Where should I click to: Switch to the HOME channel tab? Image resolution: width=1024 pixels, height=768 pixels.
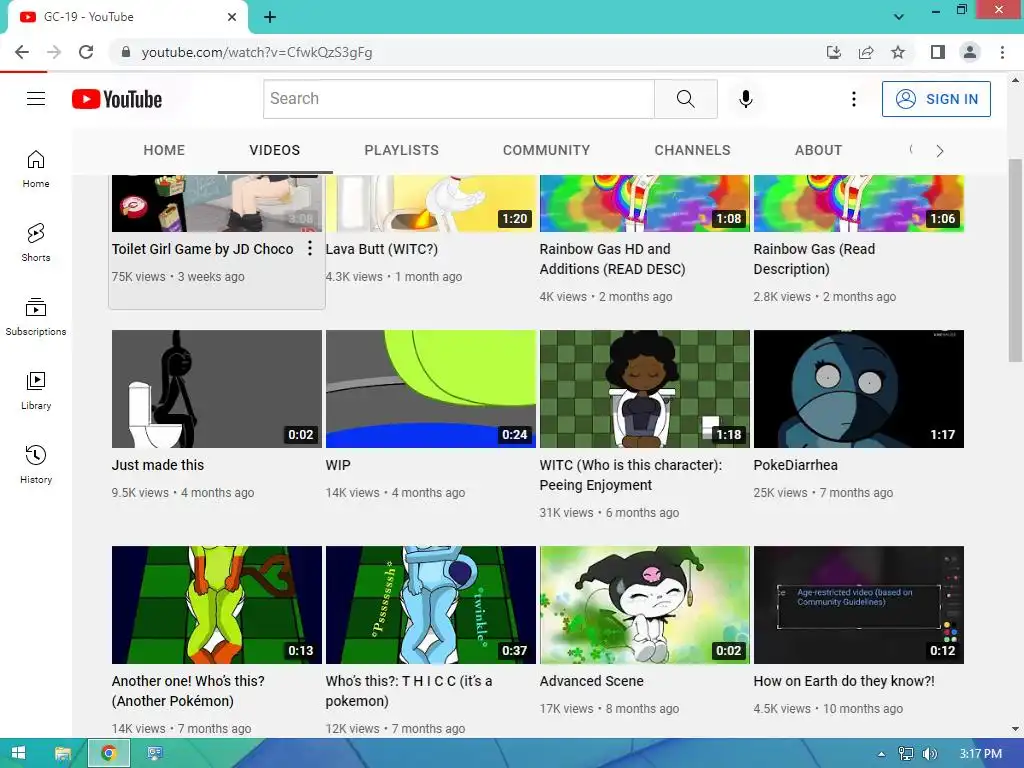[164, 150]
